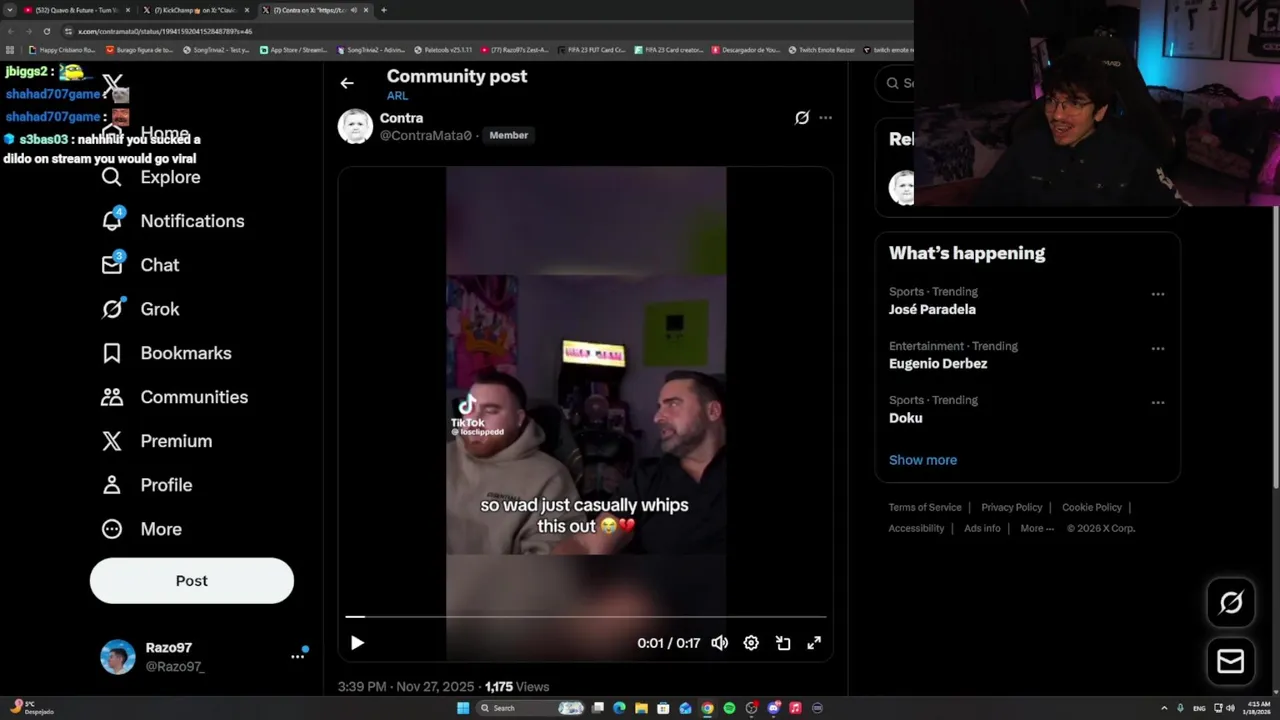The image size is (1280, 720).
Task: Open Profile in the sidebar
Action: coord(146,485)
